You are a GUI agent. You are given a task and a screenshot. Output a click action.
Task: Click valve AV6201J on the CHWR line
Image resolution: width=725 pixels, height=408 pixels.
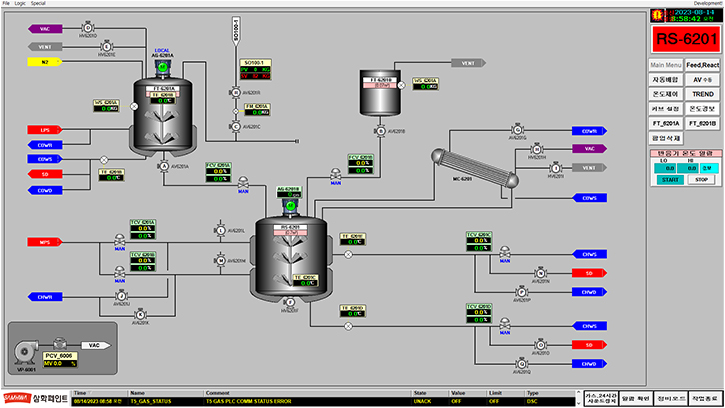pos(121,296)
